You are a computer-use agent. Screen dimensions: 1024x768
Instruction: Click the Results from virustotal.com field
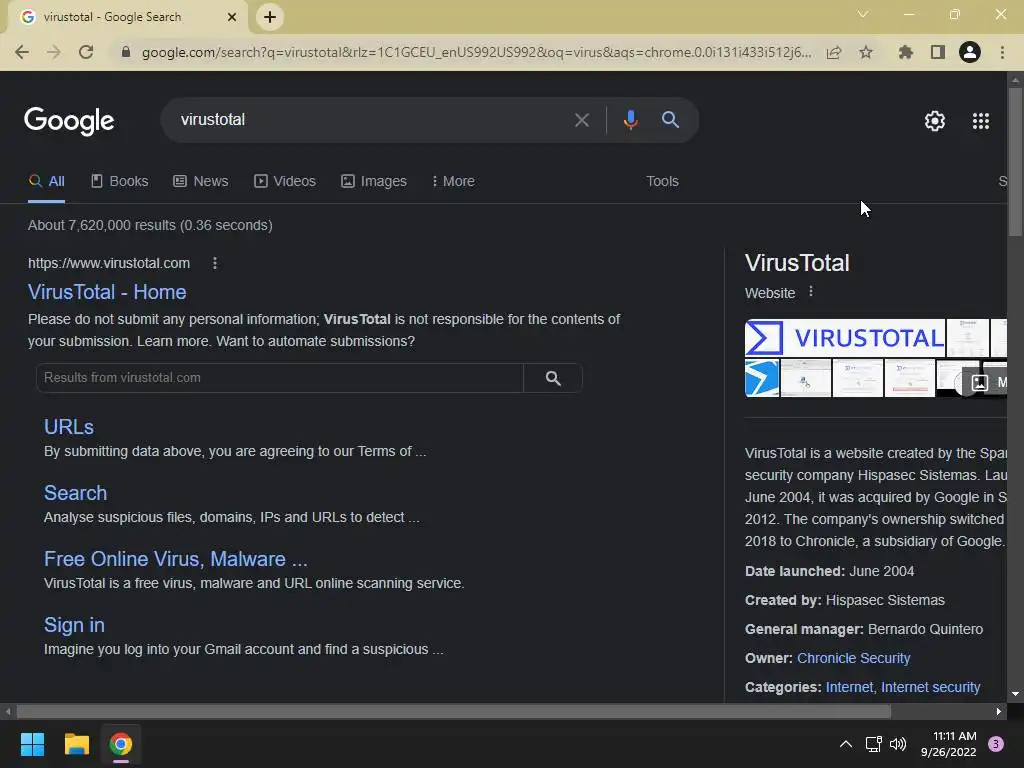(x=280, y=377)
